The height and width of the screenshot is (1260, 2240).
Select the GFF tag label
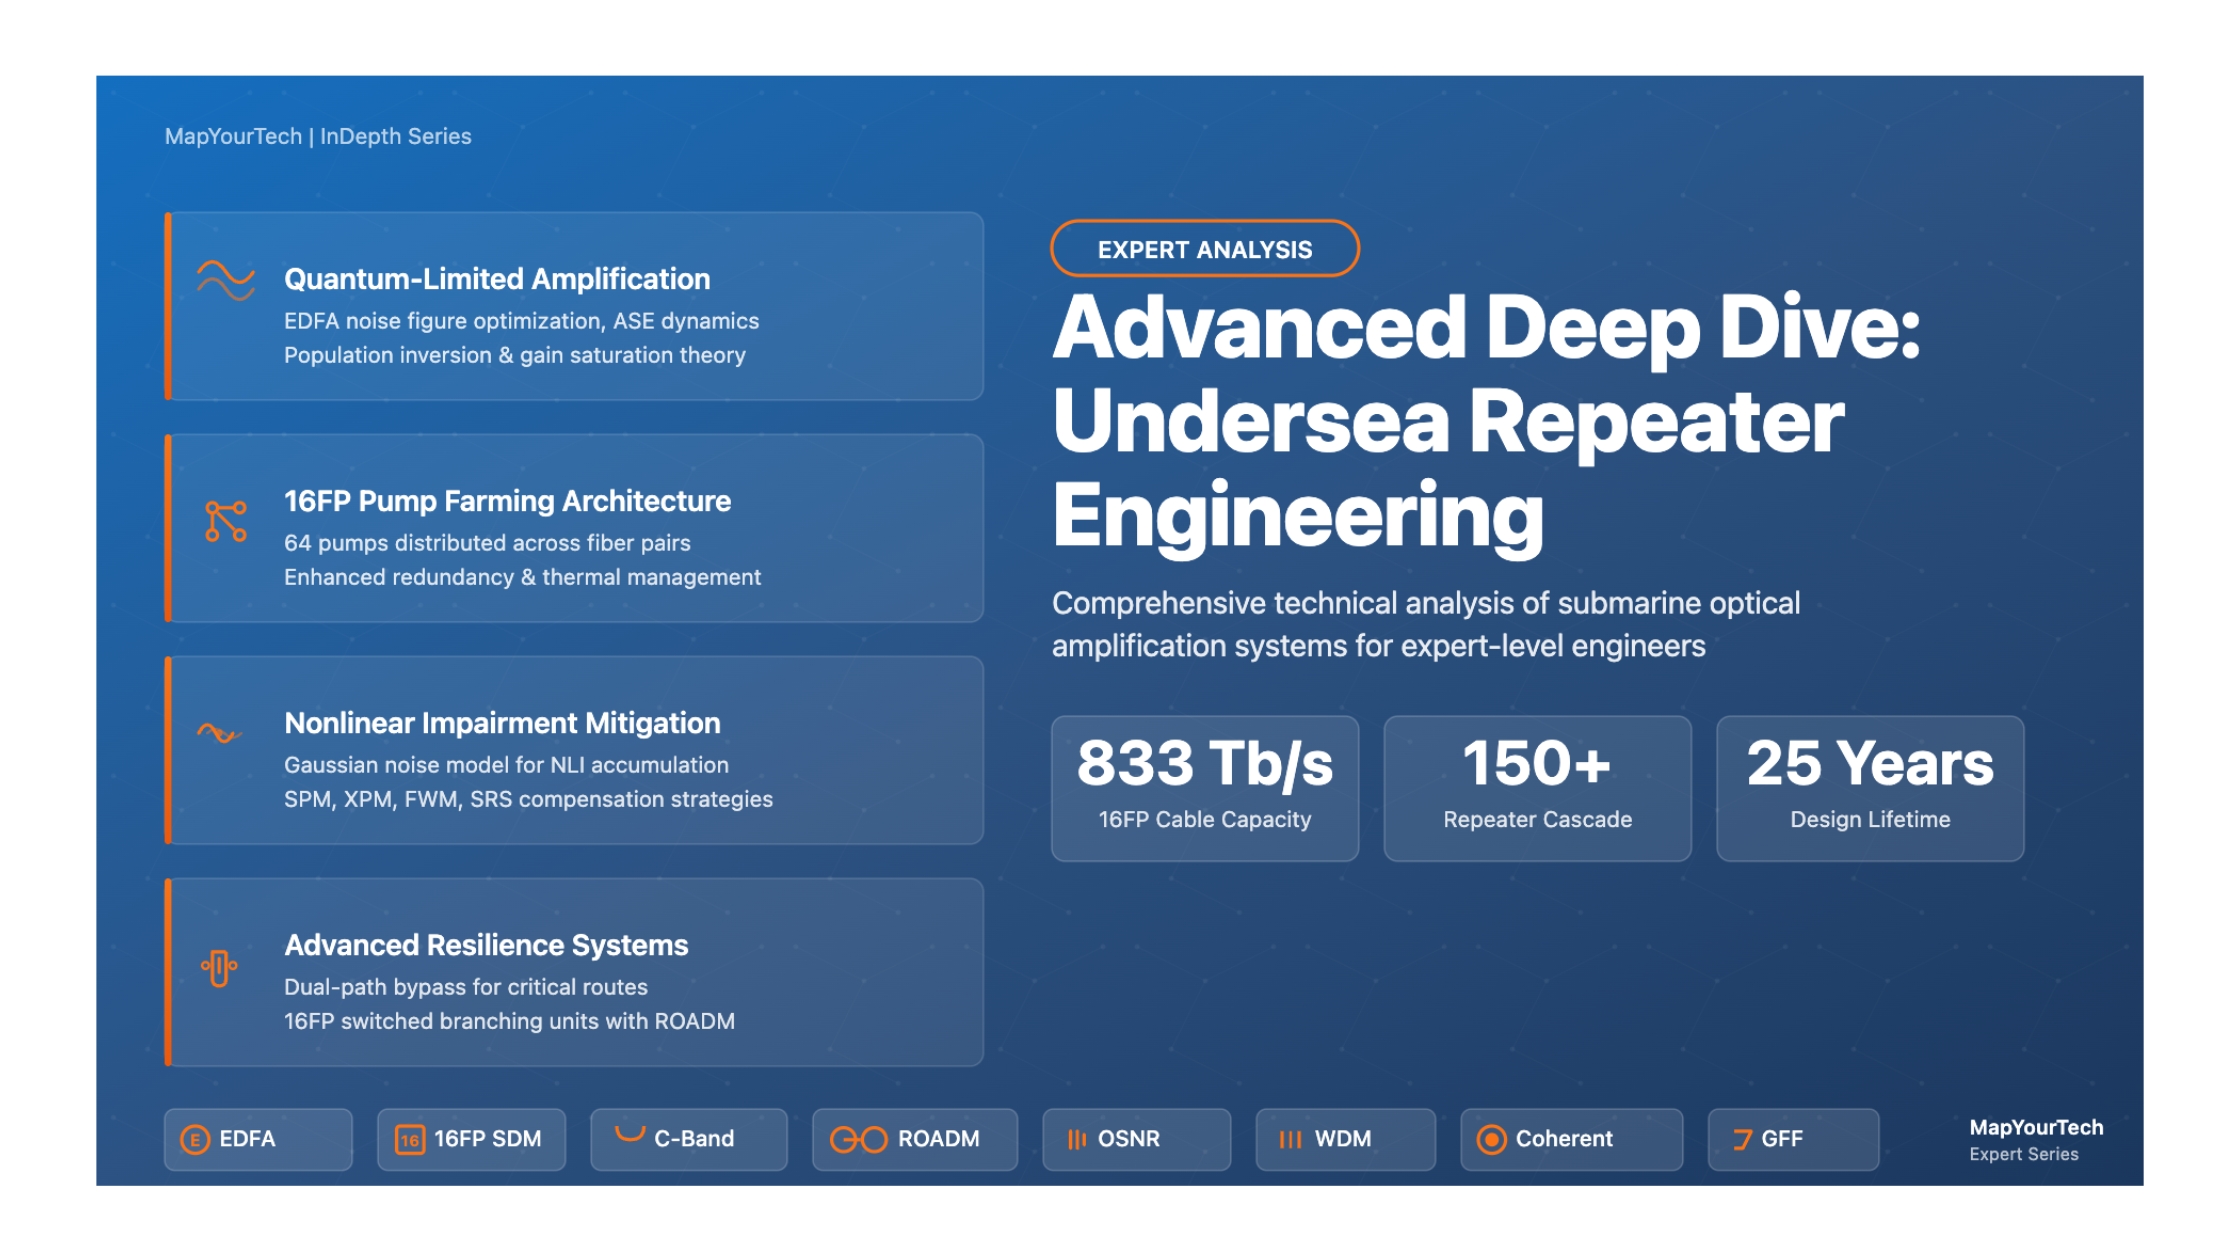(x=1782, y=1139)
